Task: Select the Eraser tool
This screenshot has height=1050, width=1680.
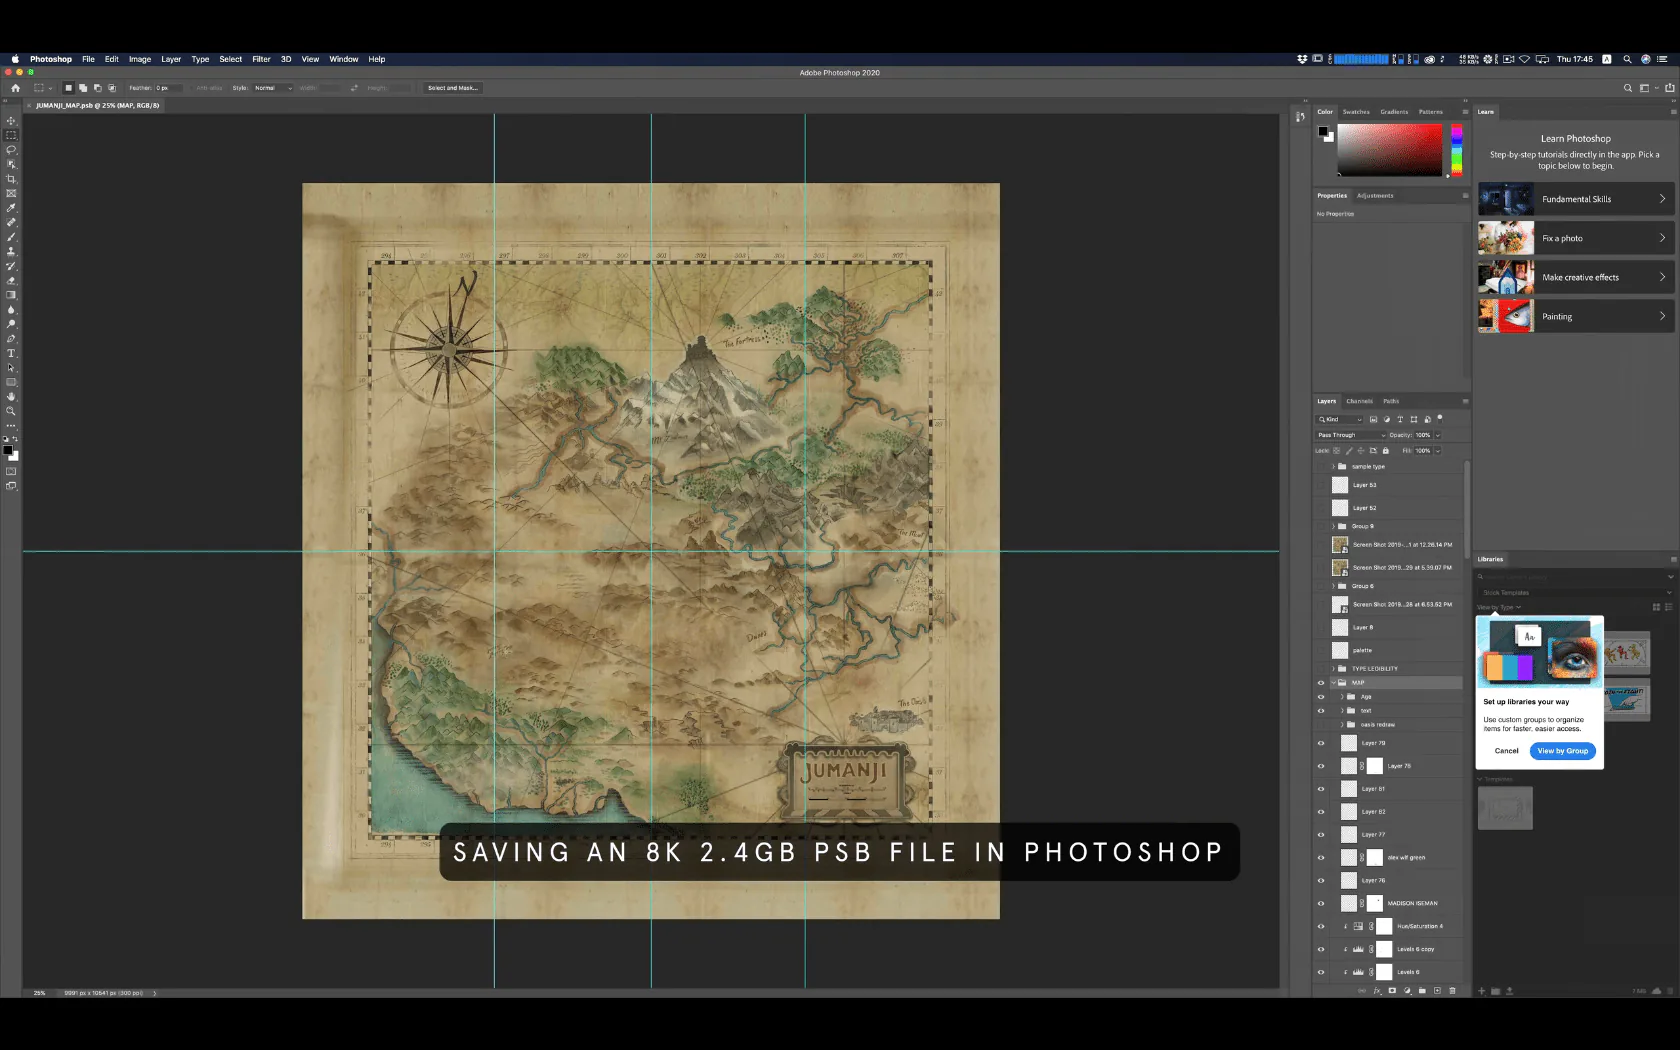Action: (x=11, y=281)
